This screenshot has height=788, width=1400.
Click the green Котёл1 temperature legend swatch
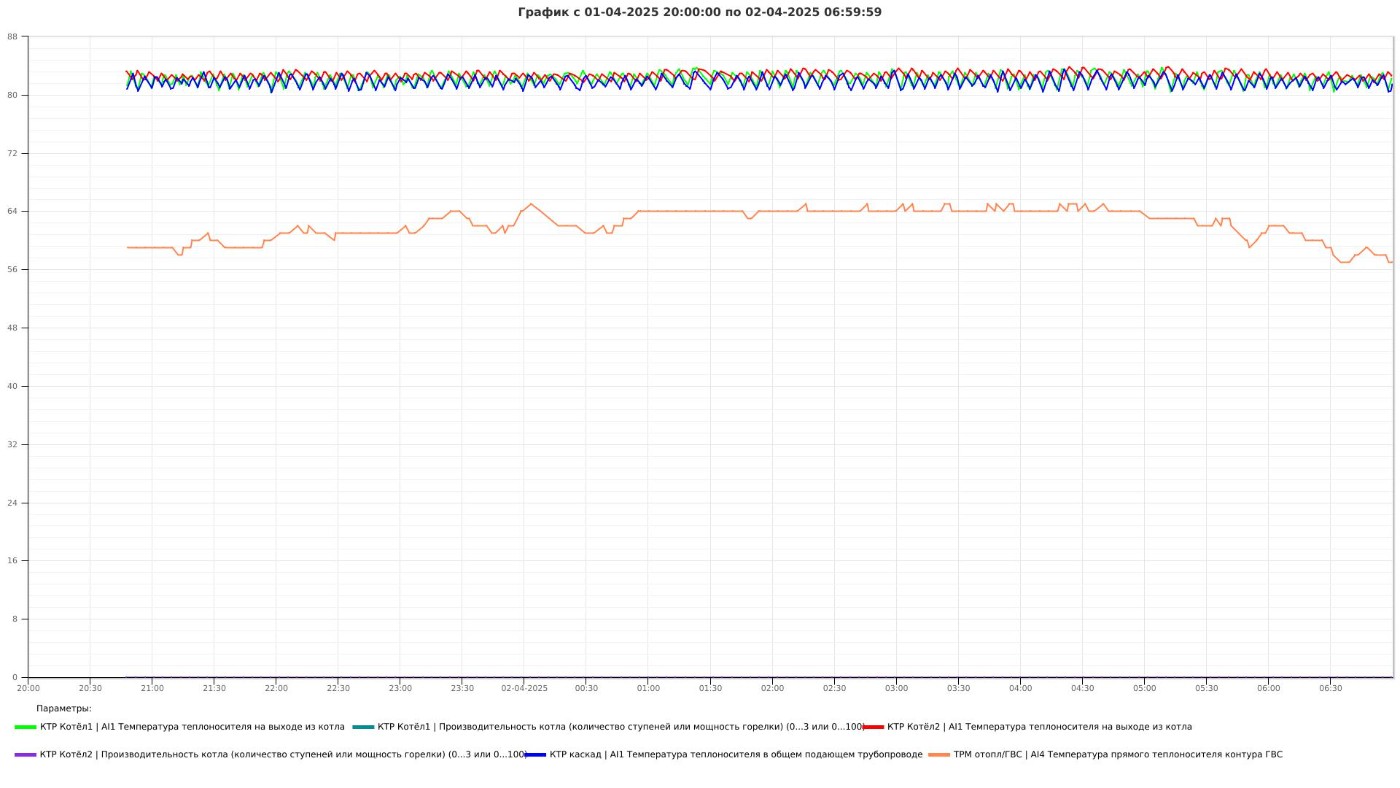(25, 727)
